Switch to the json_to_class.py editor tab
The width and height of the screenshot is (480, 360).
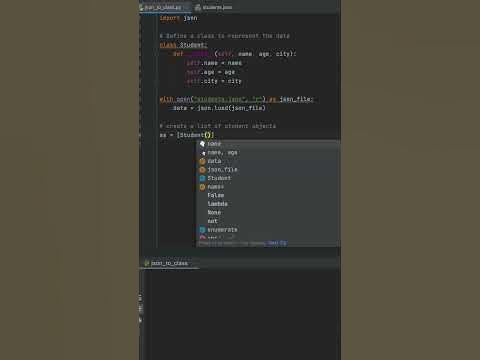[x=163, y=7]
